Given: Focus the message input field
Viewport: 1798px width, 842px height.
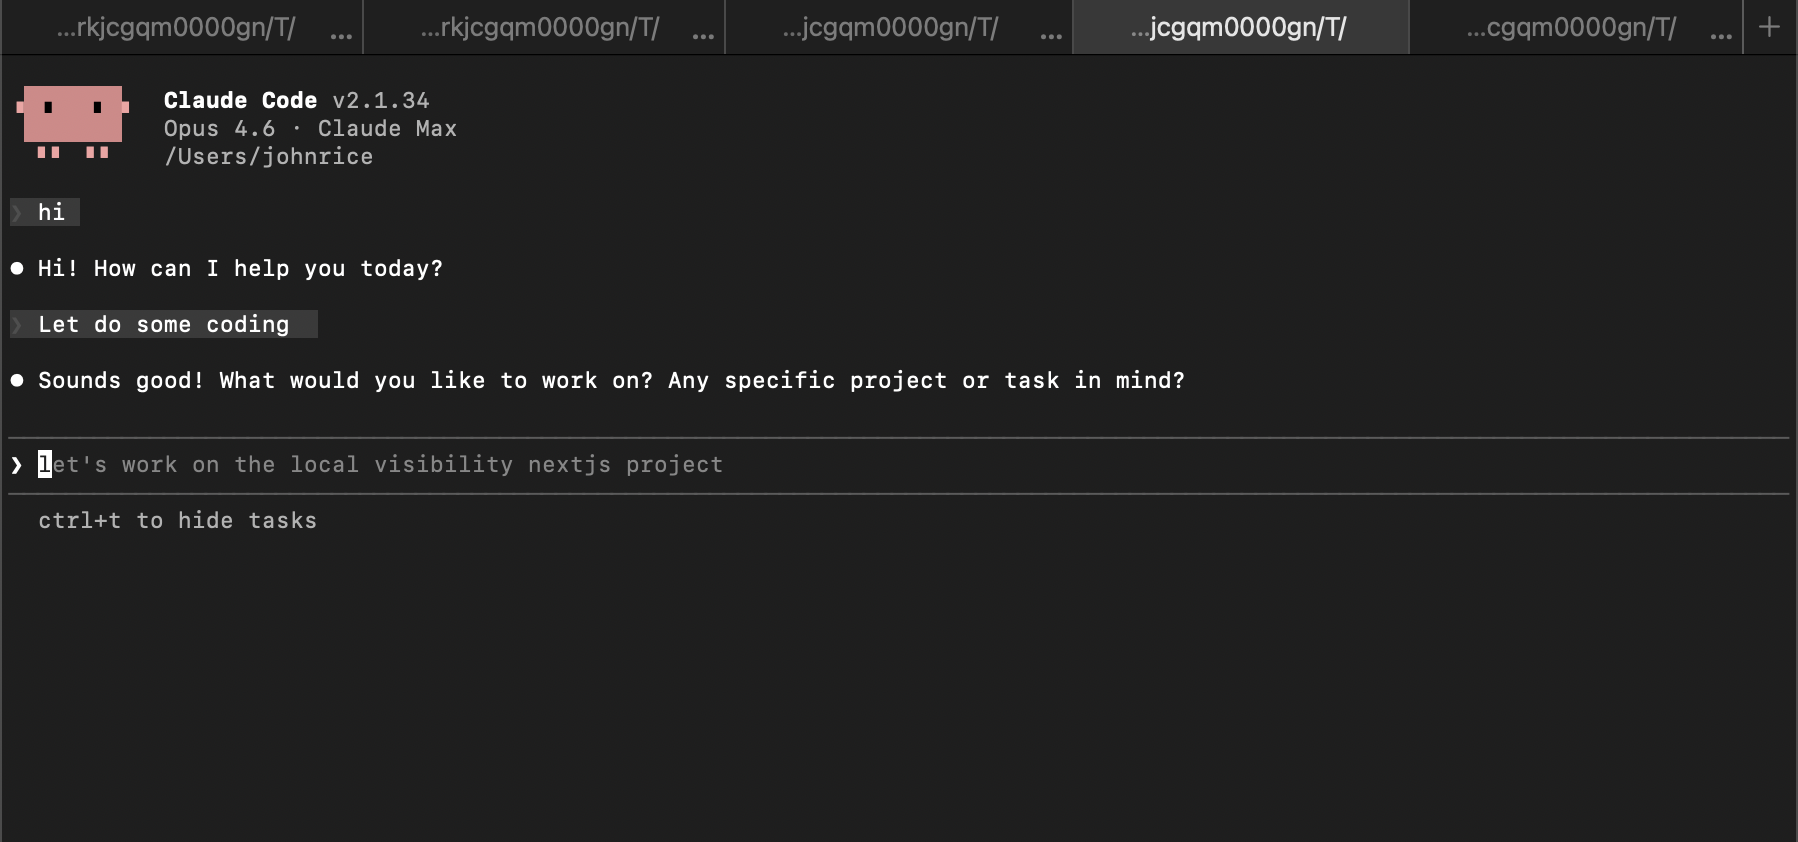Looking at the screenshot, I should [x=400, y=464].
